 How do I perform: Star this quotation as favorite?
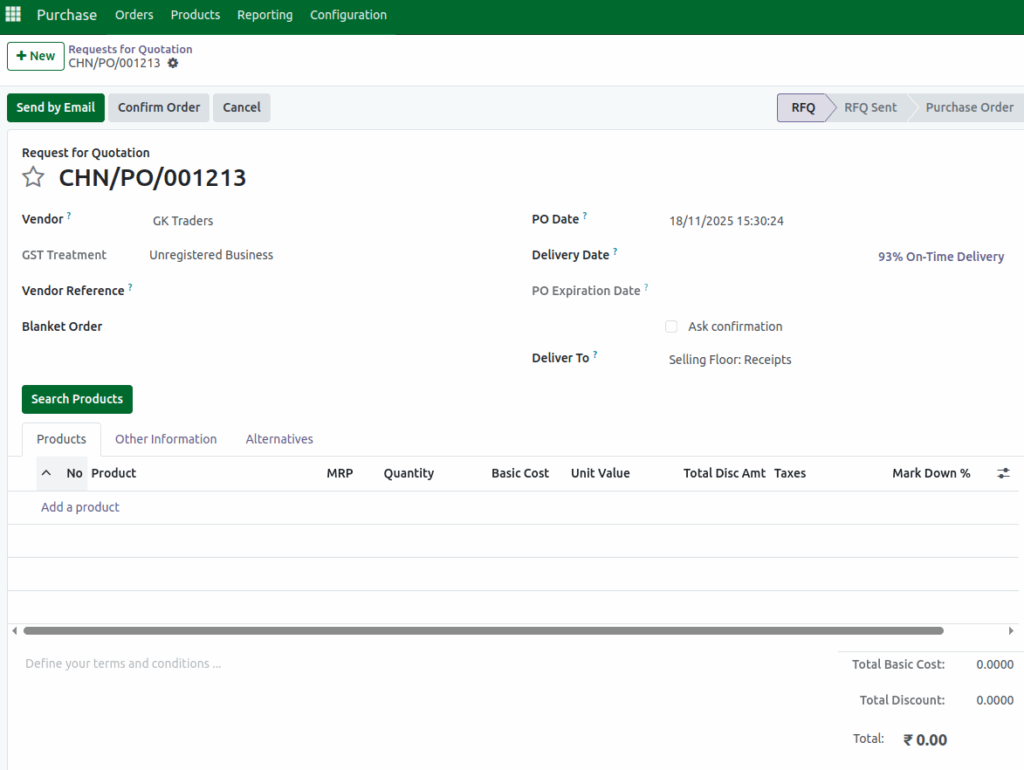coord(33,176)
